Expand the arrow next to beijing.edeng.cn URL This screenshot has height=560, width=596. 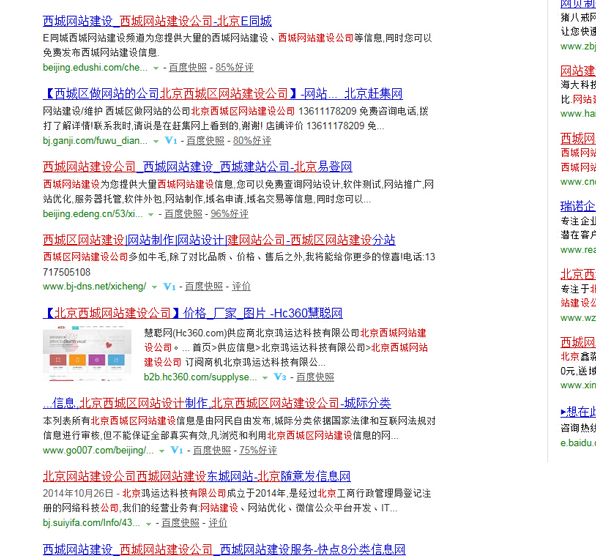(x=151, y=215)
